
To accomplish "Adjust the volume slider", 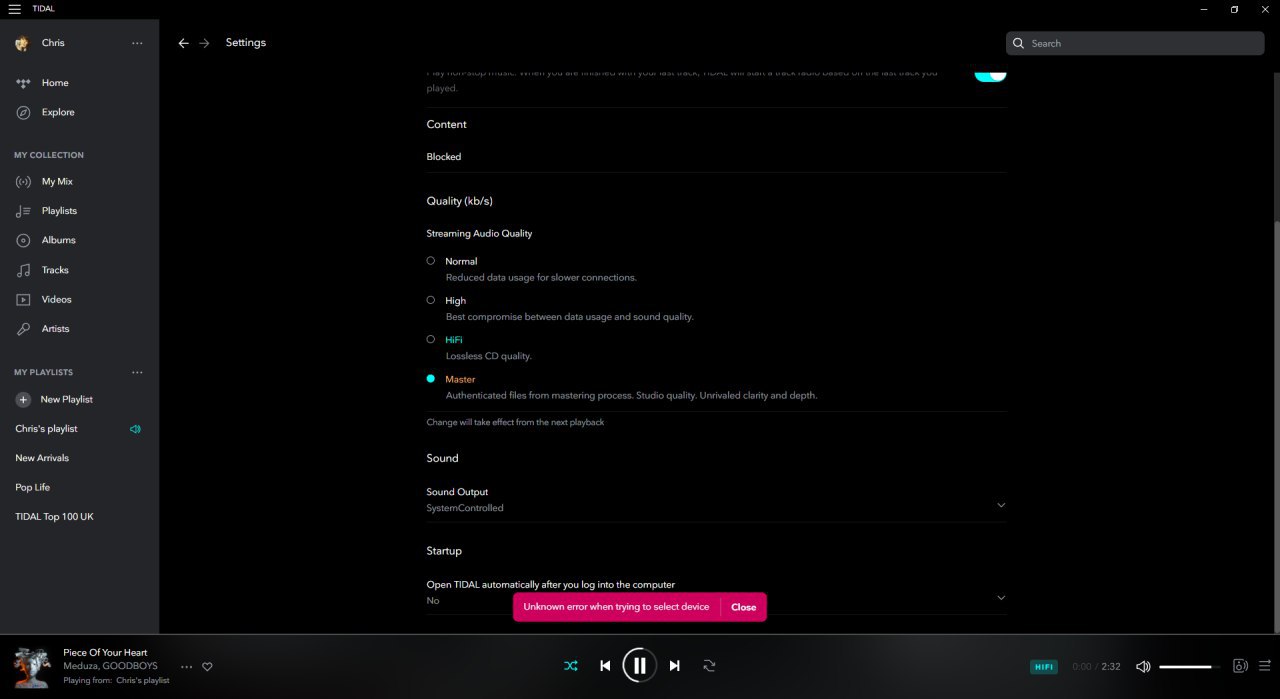I will (x=1190, y=666).
